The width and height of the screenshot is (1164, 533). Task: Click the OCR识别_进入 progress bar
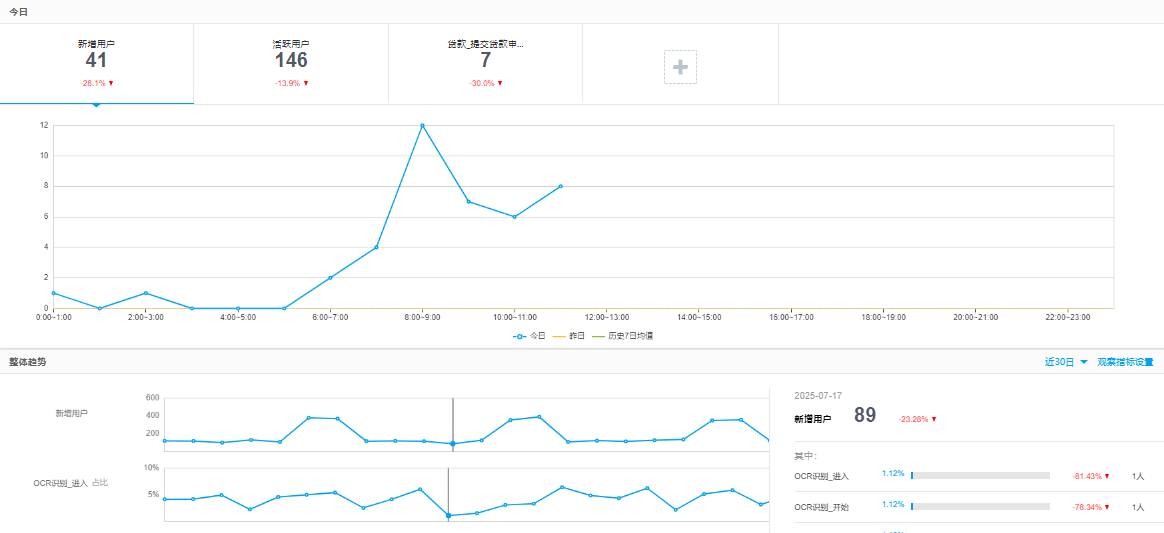980,476
